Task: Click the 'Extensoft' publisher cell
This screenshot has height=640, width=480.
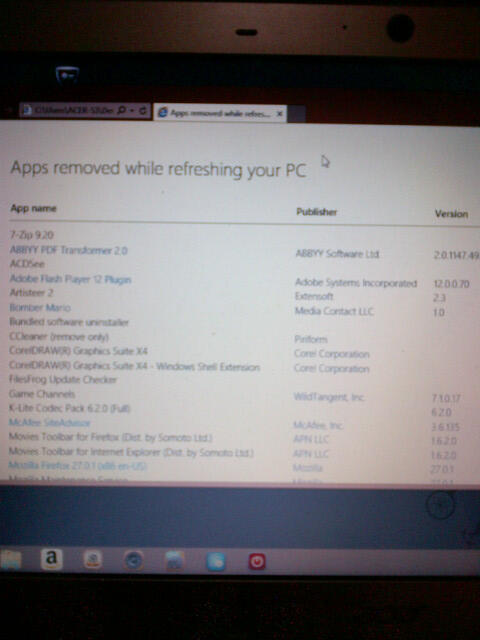Action: [x=314, y=296]
